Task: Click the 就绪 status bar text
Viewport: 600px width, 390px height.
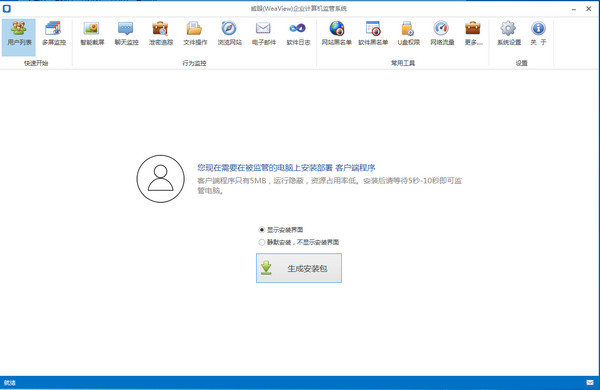Action: (x=10, y=382)
